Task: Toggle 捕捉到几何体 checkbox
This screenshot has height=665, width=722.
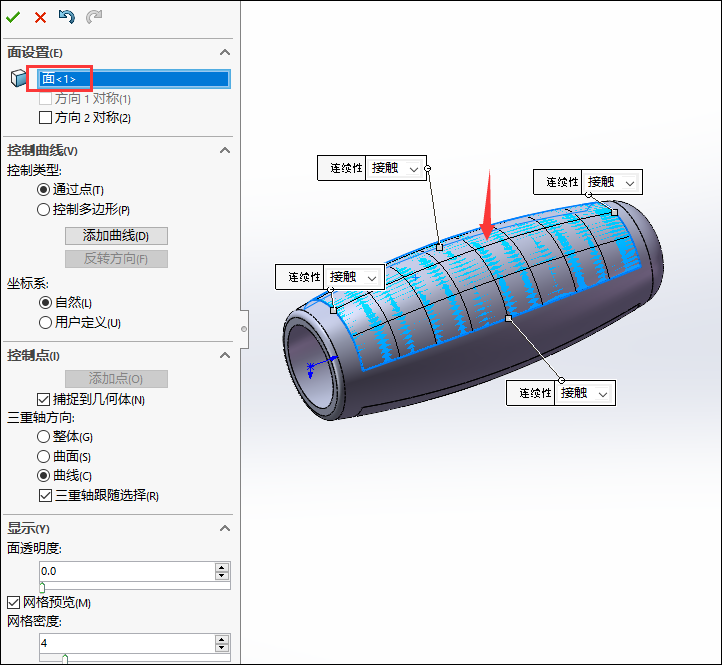Action: 43,399
